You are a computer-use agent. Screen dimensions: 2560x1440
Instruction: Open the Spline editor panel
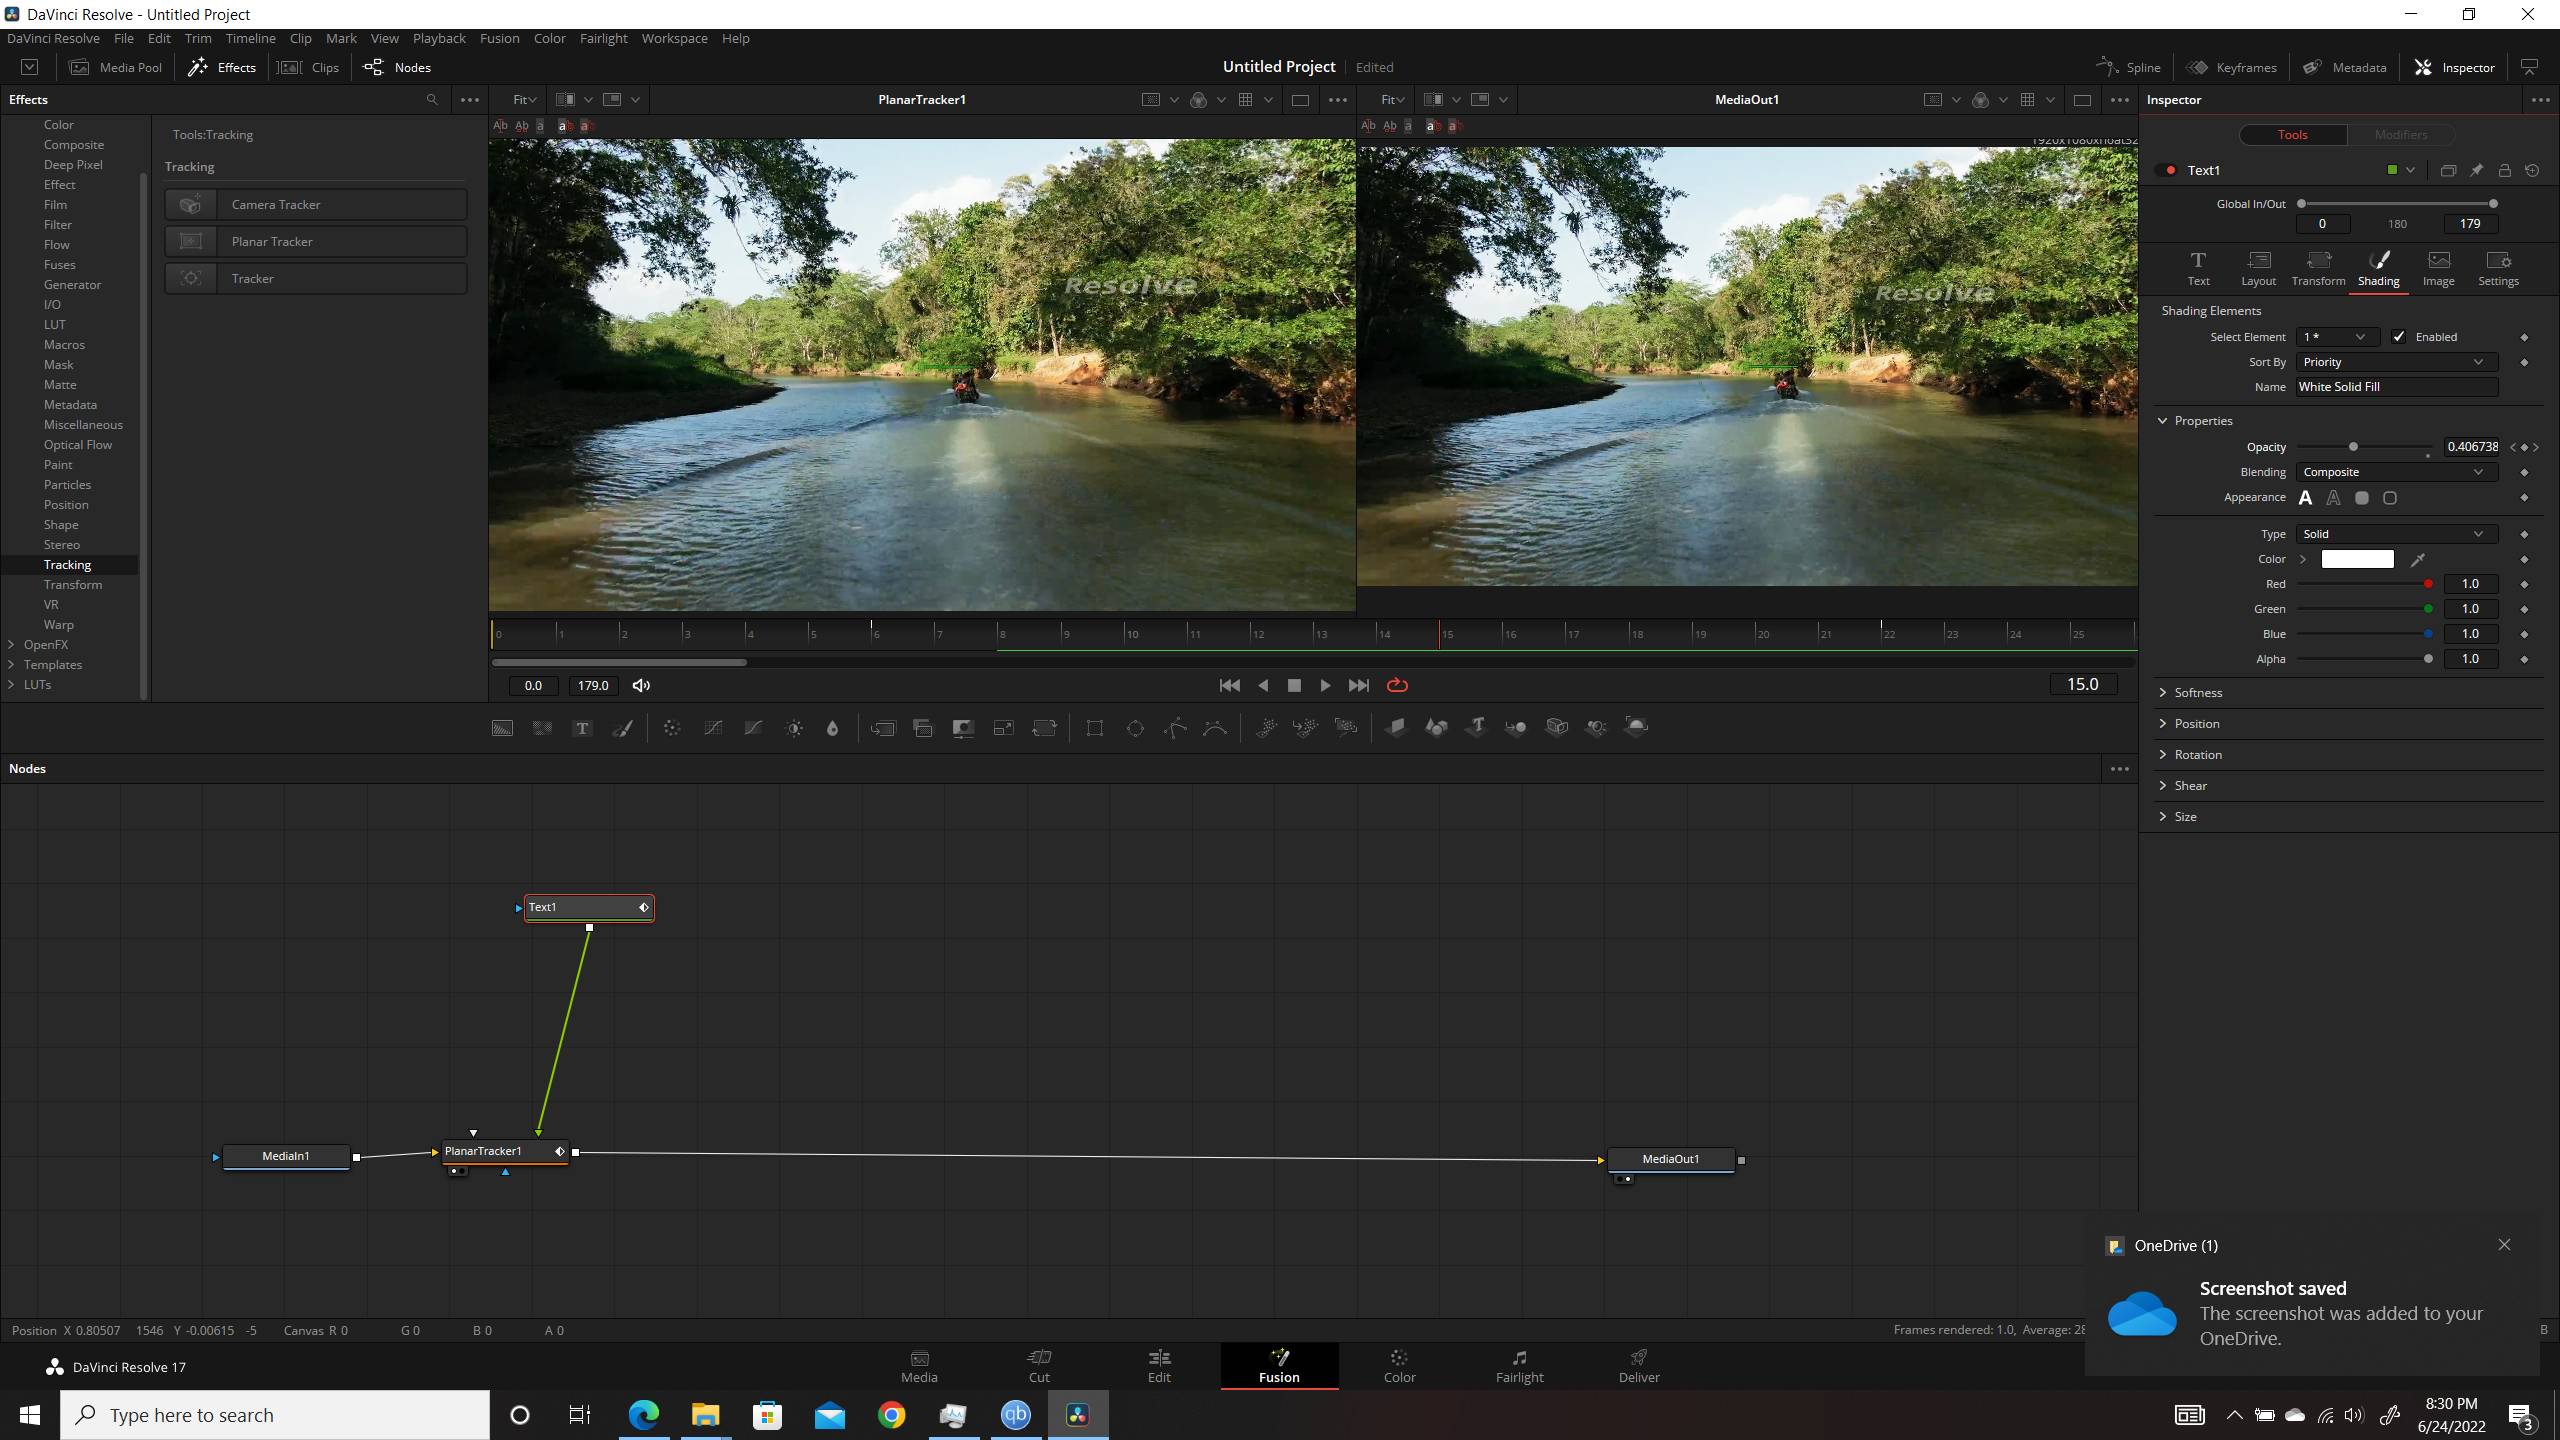click(2129, 67)
